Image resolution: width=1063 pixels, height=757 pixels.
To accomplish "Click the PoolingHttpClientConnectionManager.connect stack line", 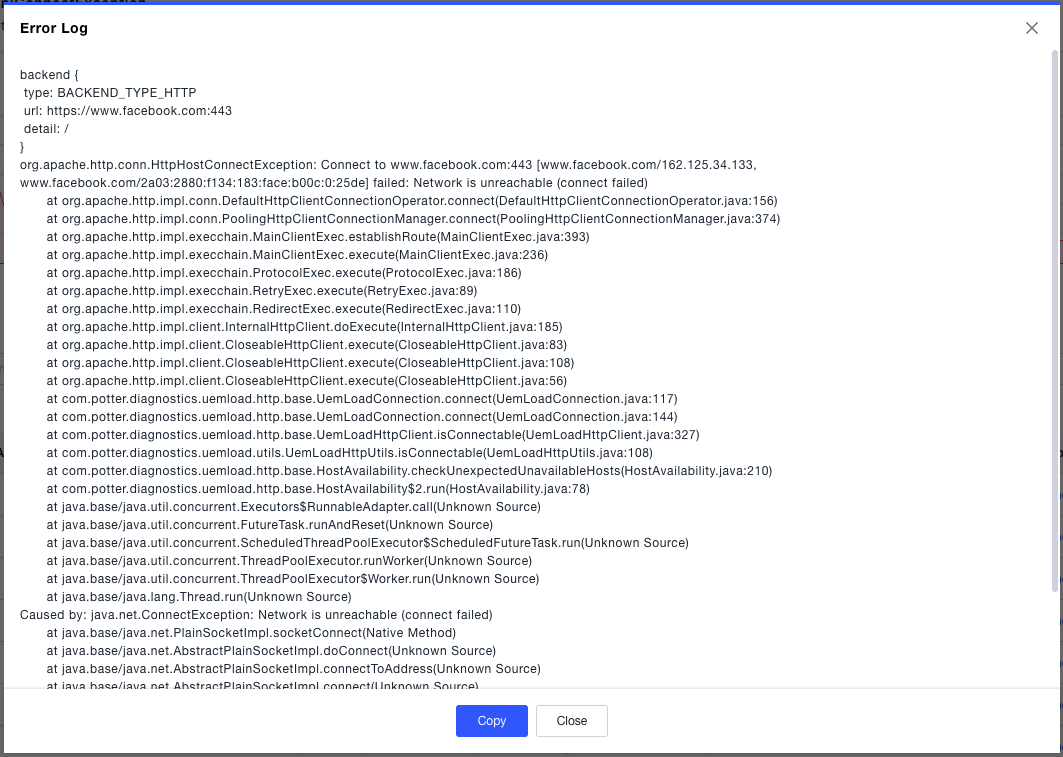I will pyautogui.click(x=413, y=219).
